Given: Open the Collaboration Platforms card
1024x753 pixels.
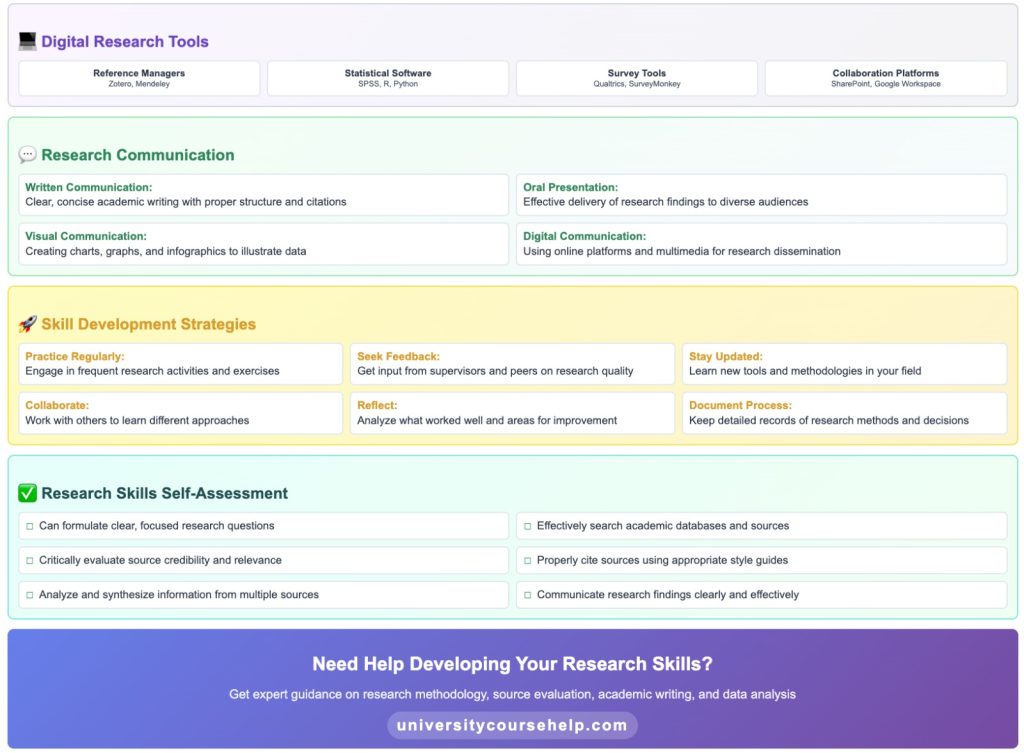Looking at the screenshot, I should 884,77.
